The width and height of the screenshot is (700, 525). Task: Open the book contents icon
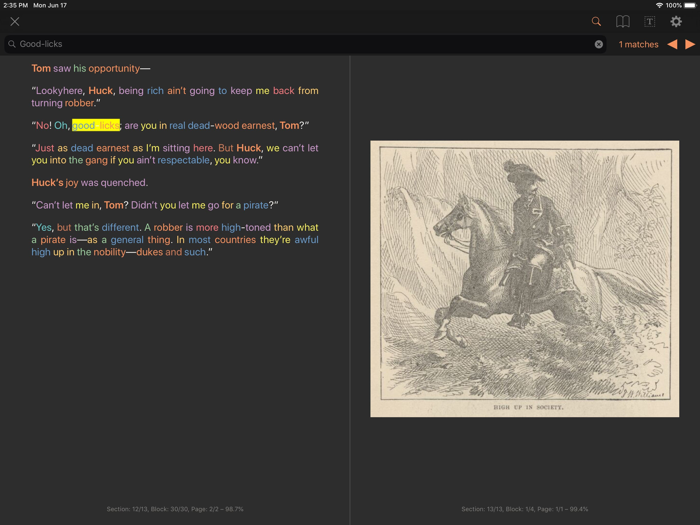tap(623, 21)
